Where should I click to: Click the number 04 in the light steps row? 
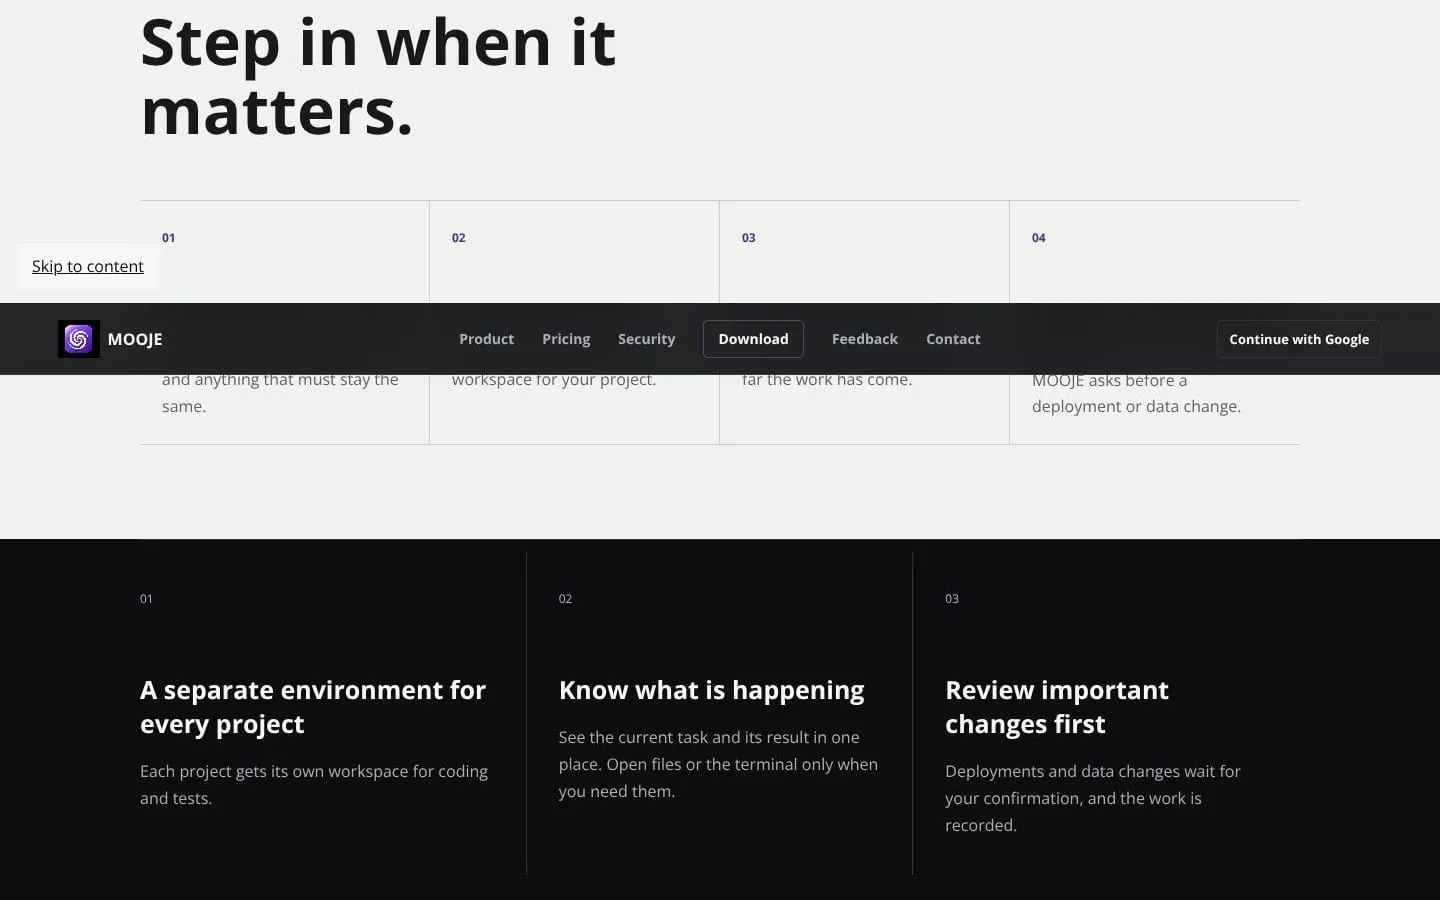1039,238
